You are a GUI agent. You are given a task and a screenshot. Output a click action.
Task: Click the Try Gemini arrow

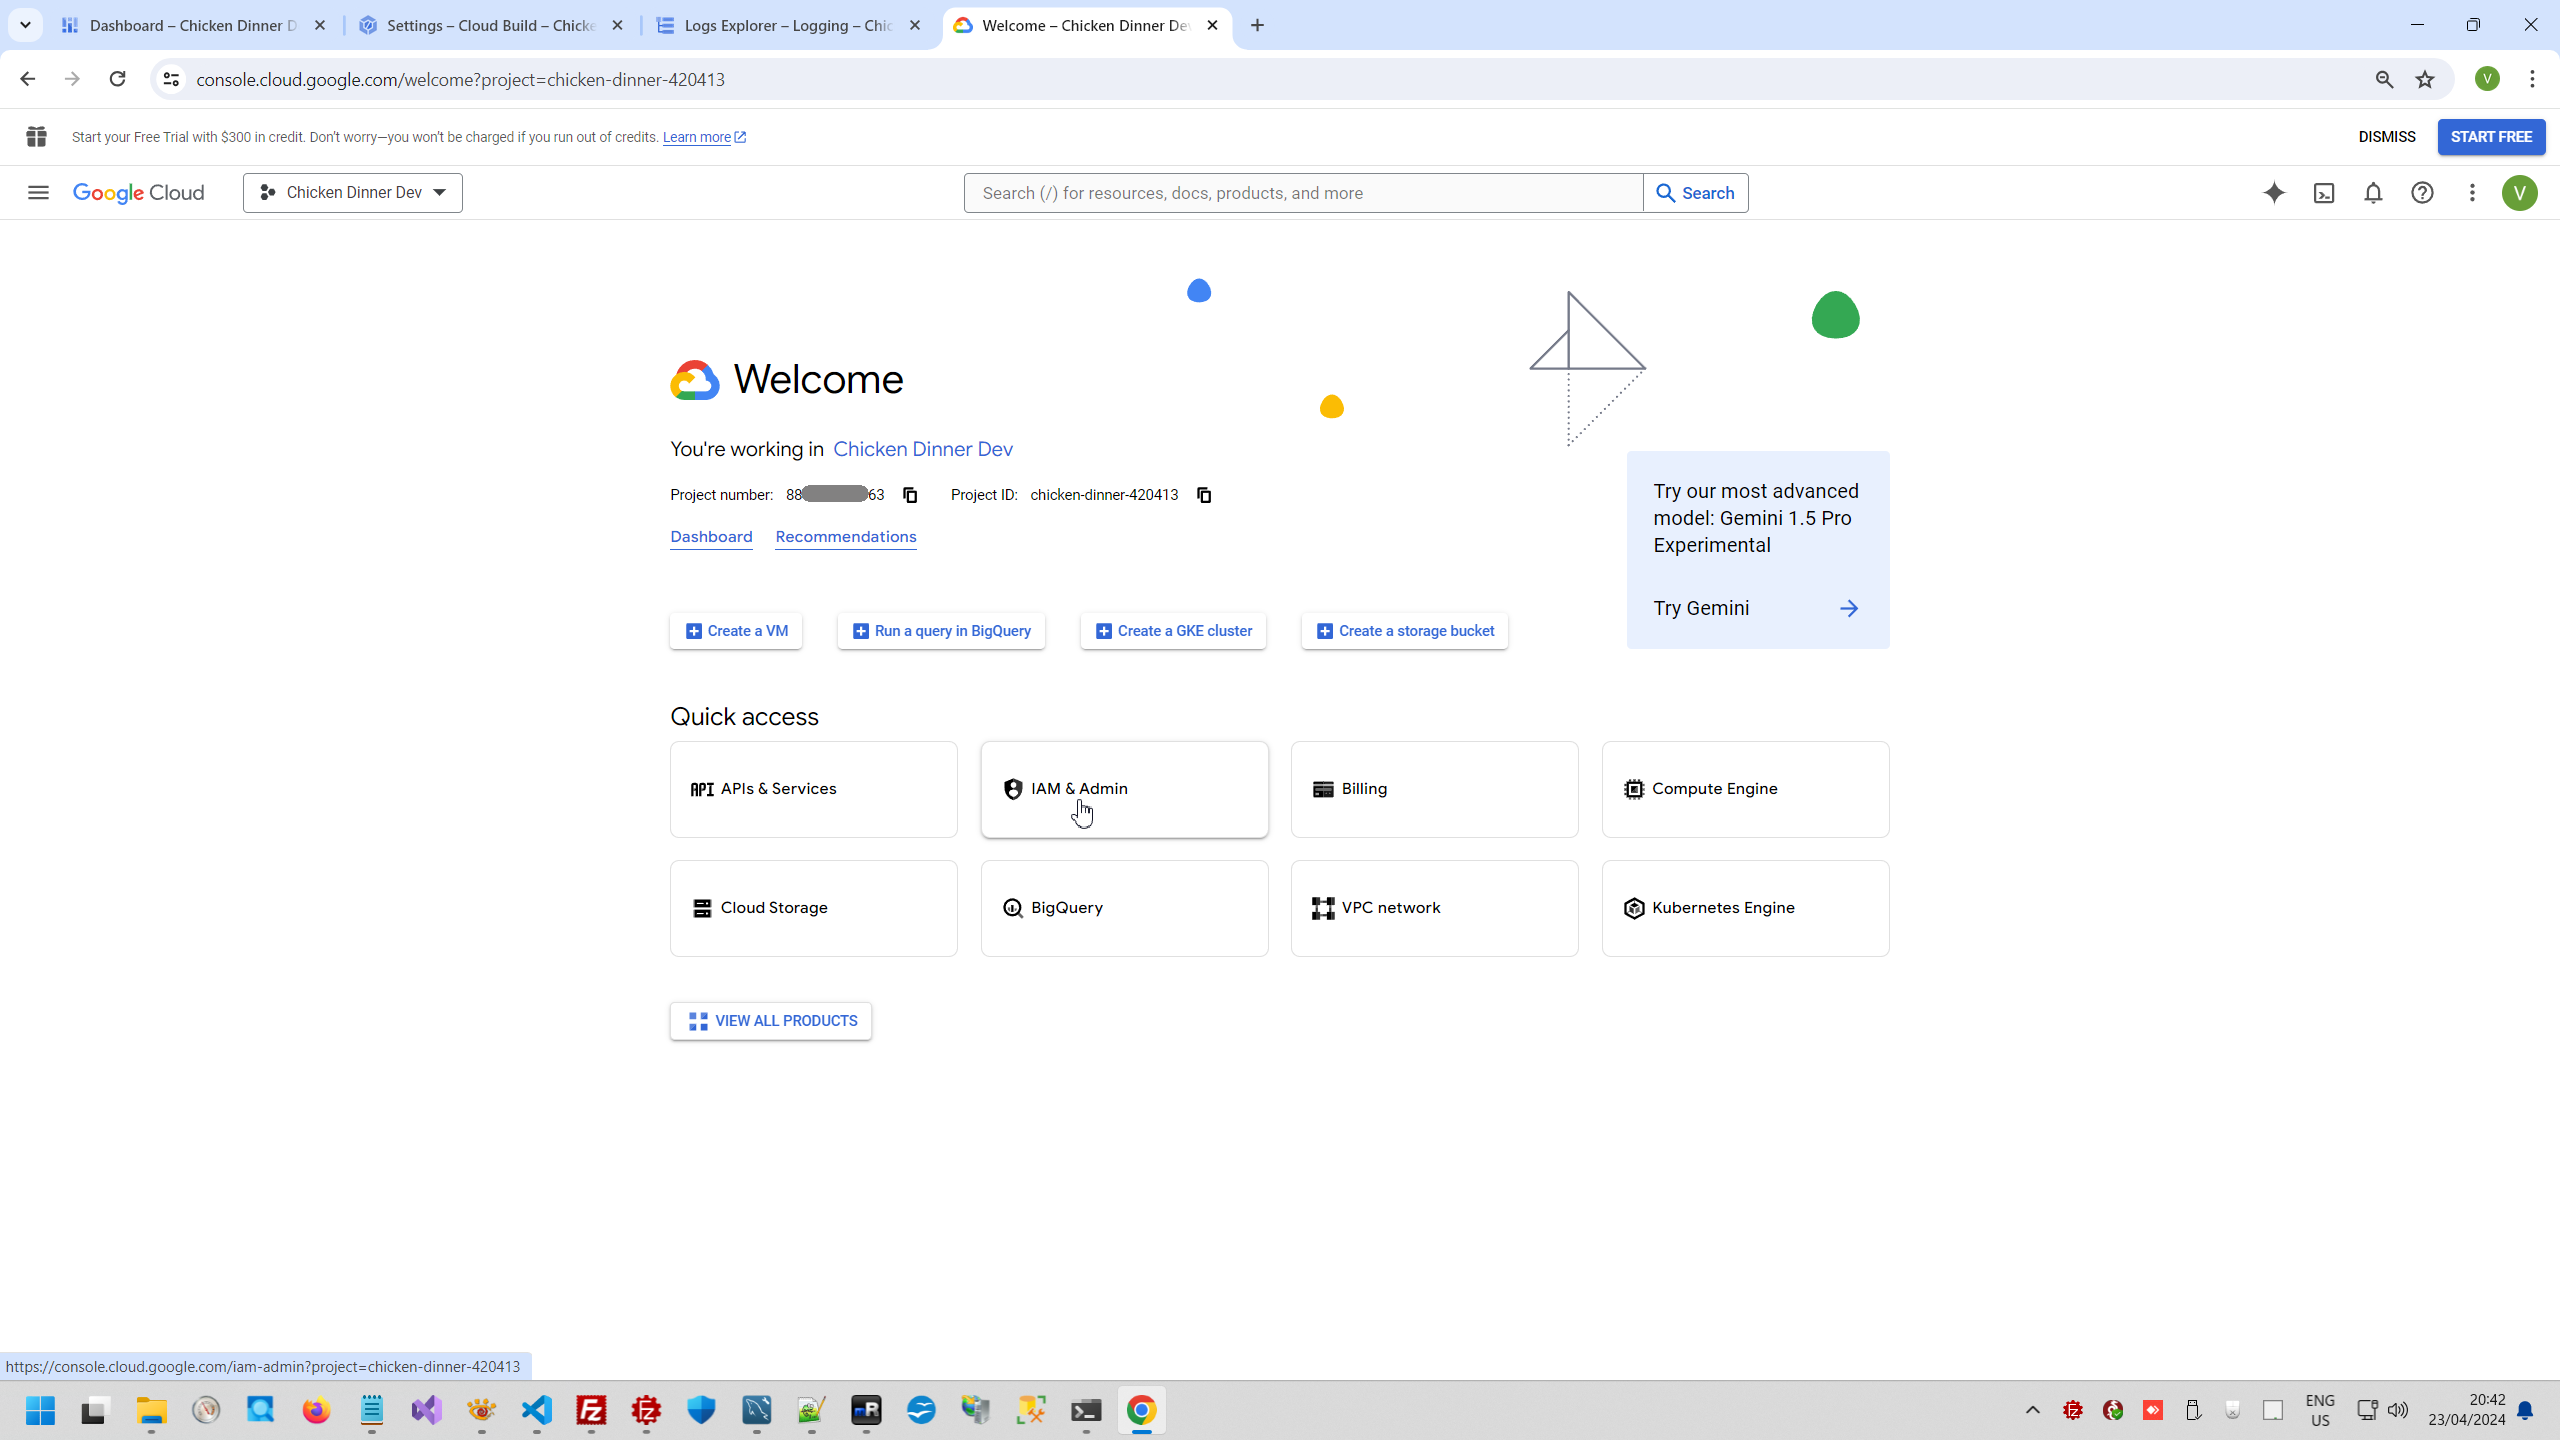[1848, 608]
